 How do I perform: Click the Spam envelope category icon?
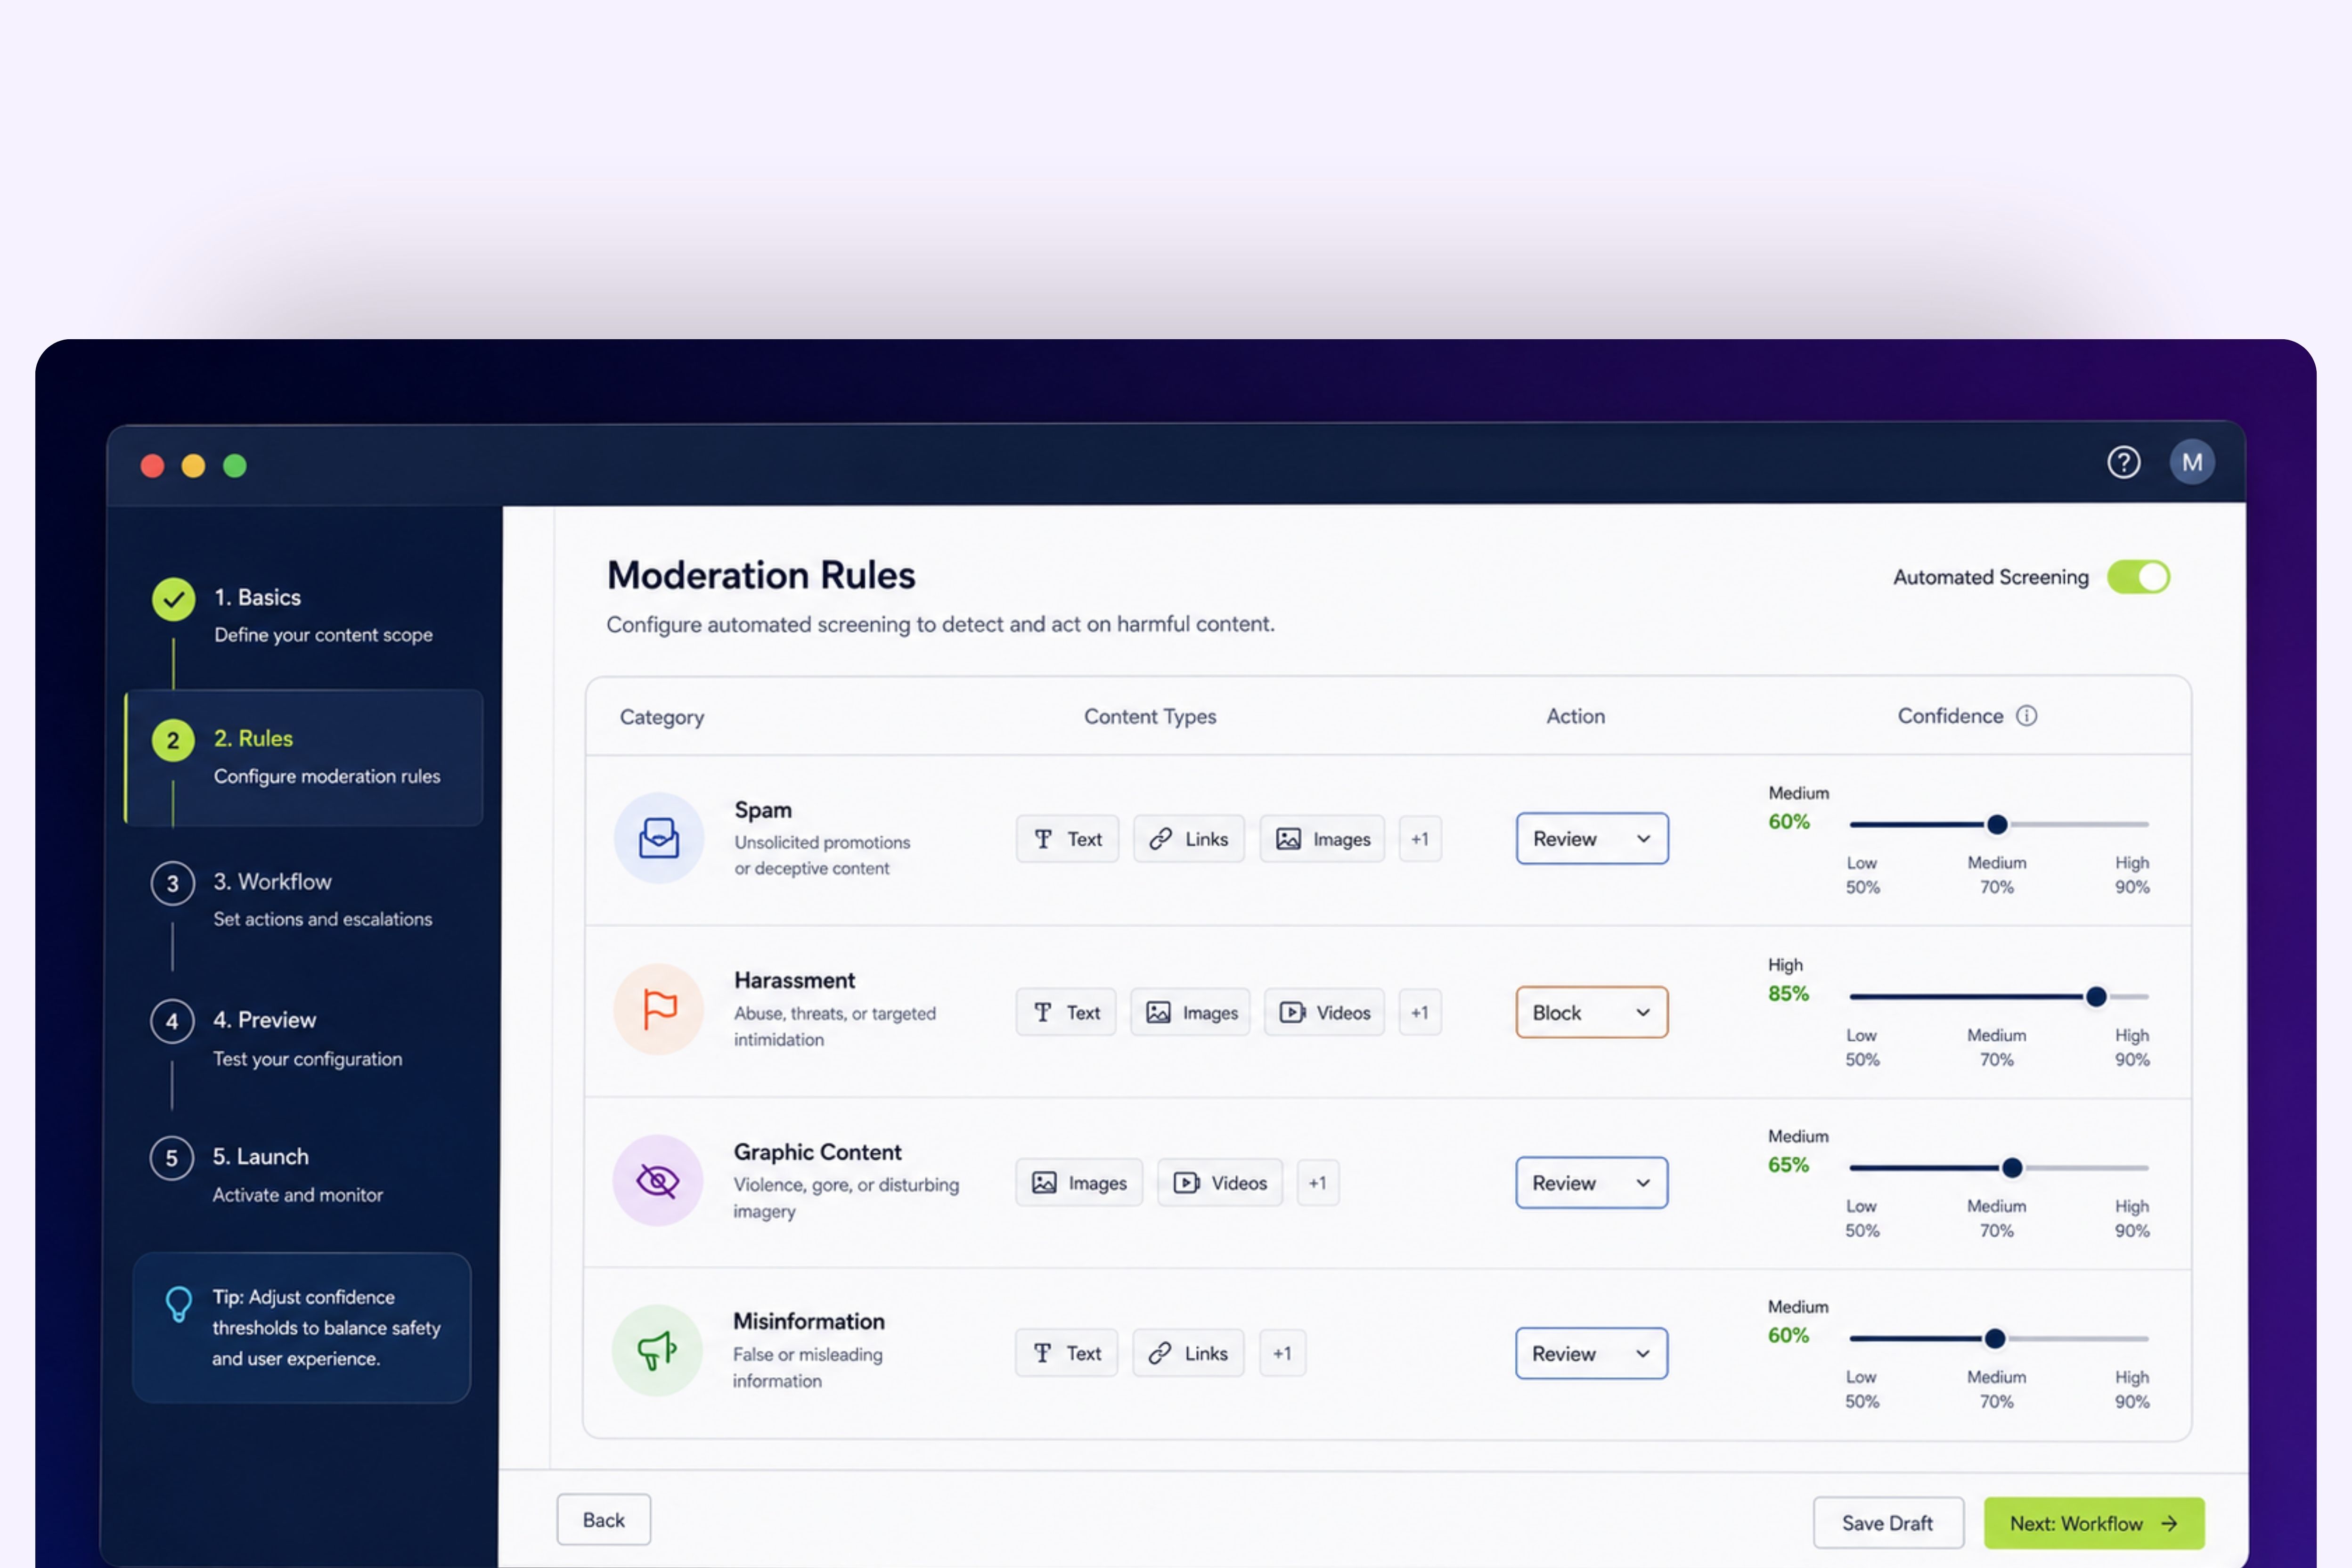(x=659, y=838)
